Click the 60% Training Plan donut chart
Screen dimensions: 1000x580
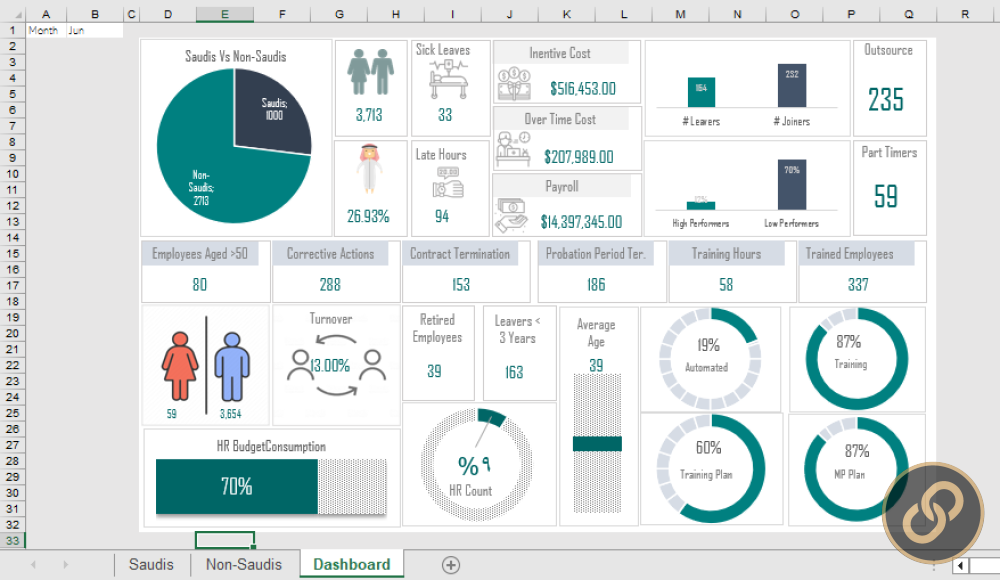(710, 468)
